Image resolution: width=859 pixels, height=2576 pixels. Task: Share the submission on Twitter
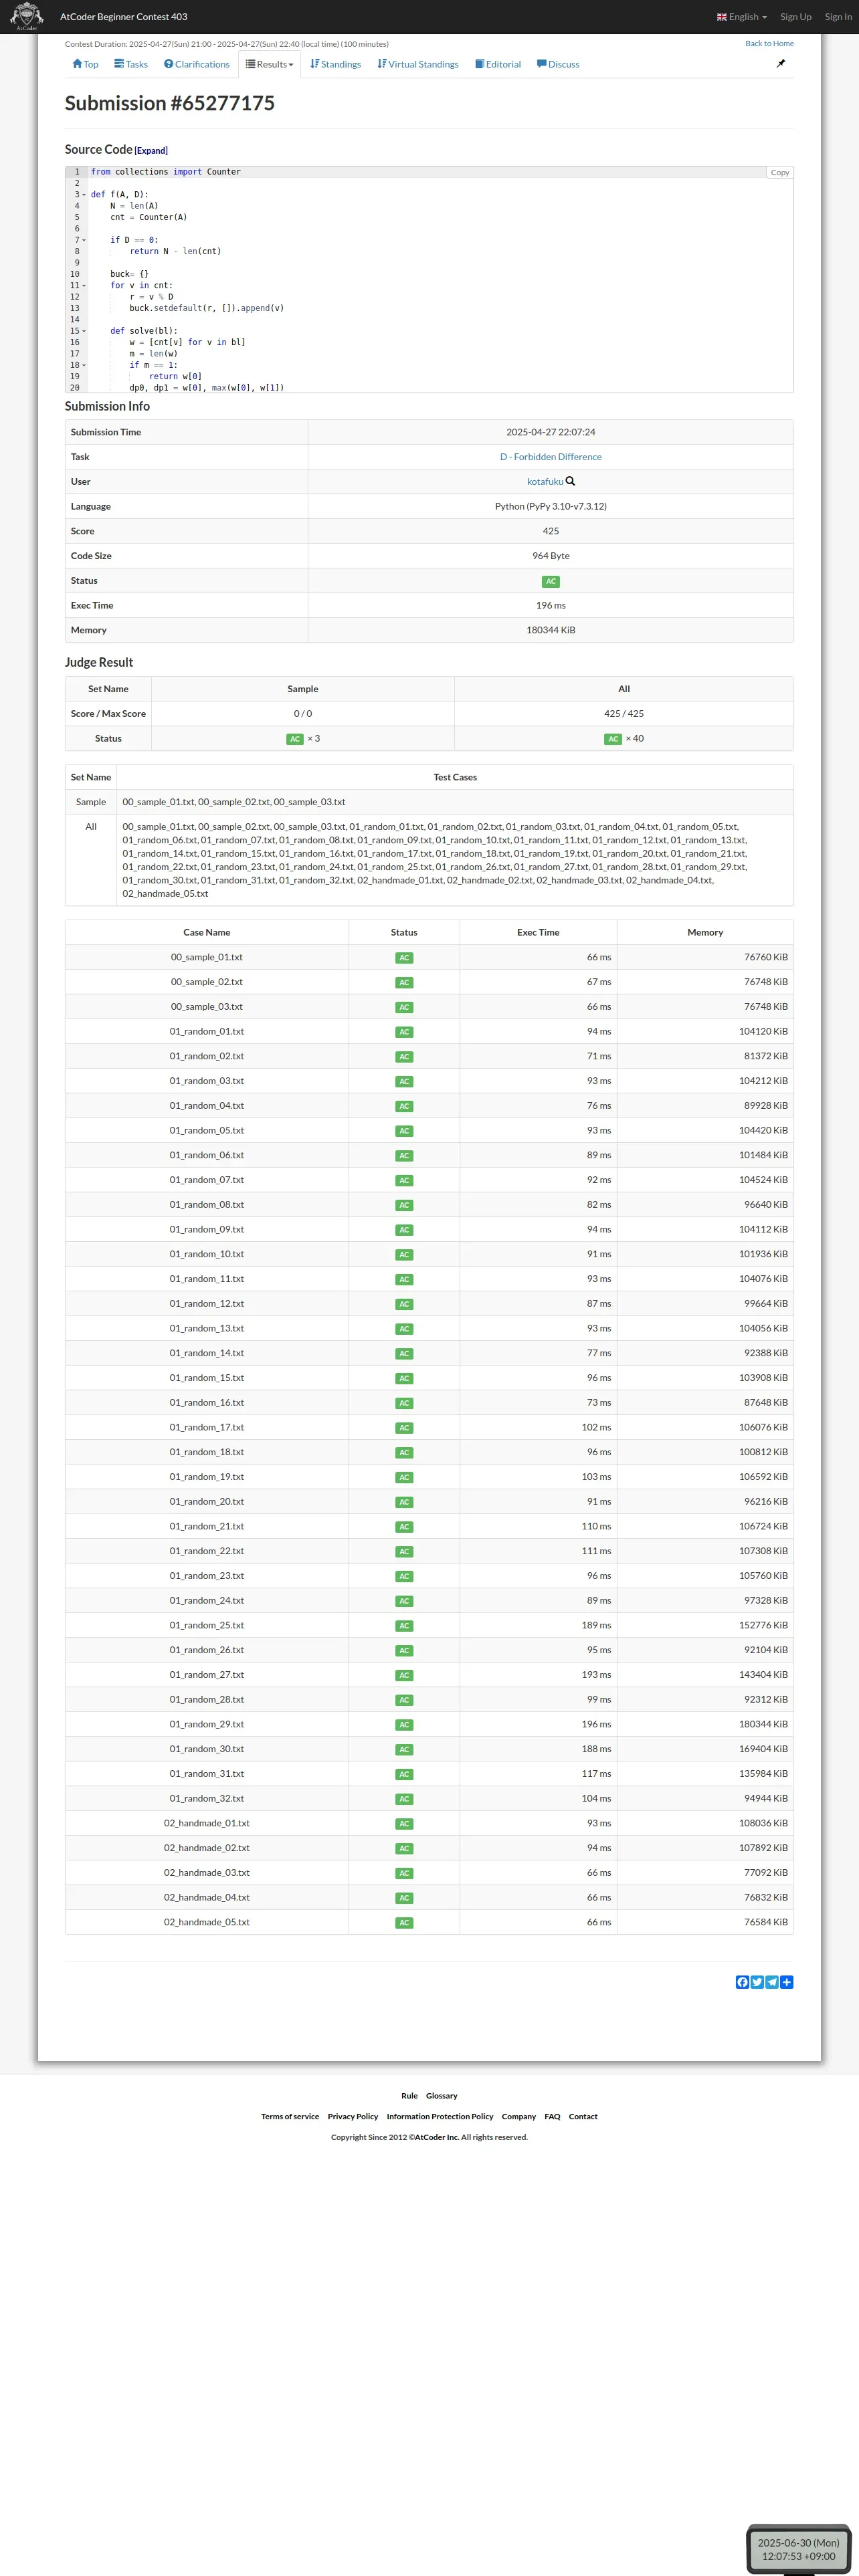757,1982
